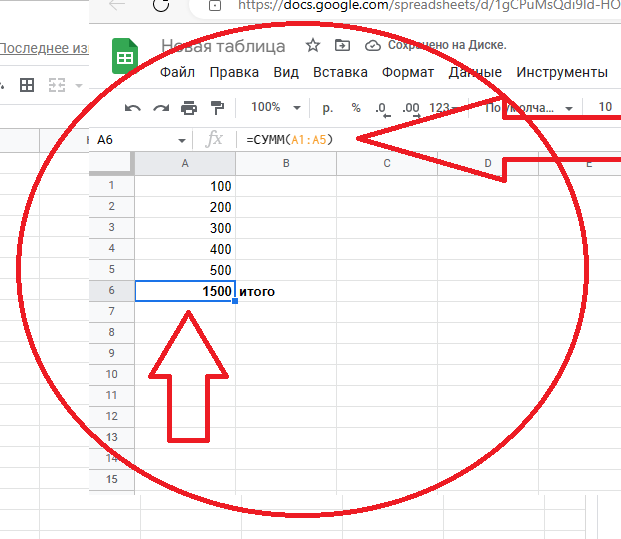The width and height of the screenshot is (621, 539).
Task: Select row 1 header
Action: [x=112, y=185]
